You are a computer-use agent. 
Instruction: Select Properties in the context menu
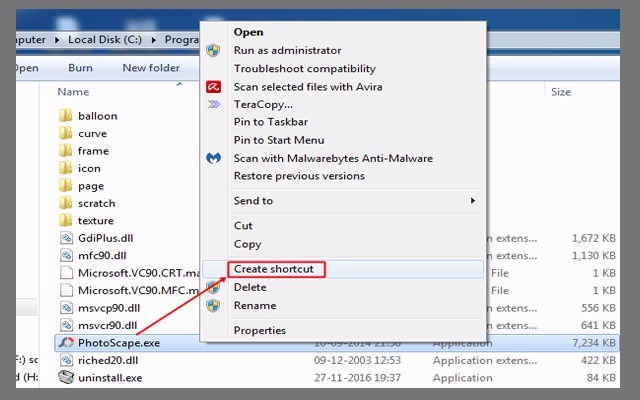coord(259,330)
